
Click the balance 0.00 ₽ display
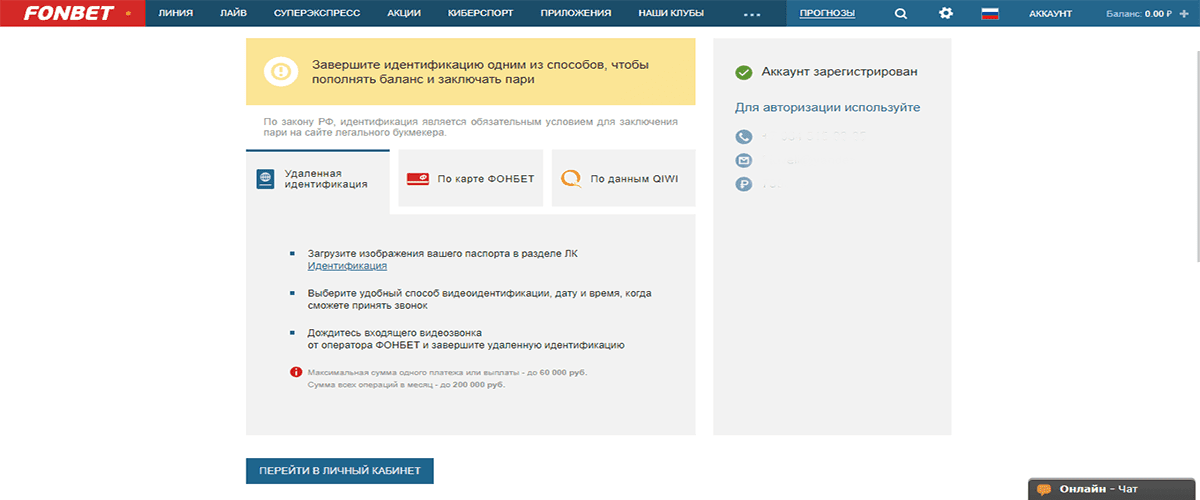coord(1140,14)
